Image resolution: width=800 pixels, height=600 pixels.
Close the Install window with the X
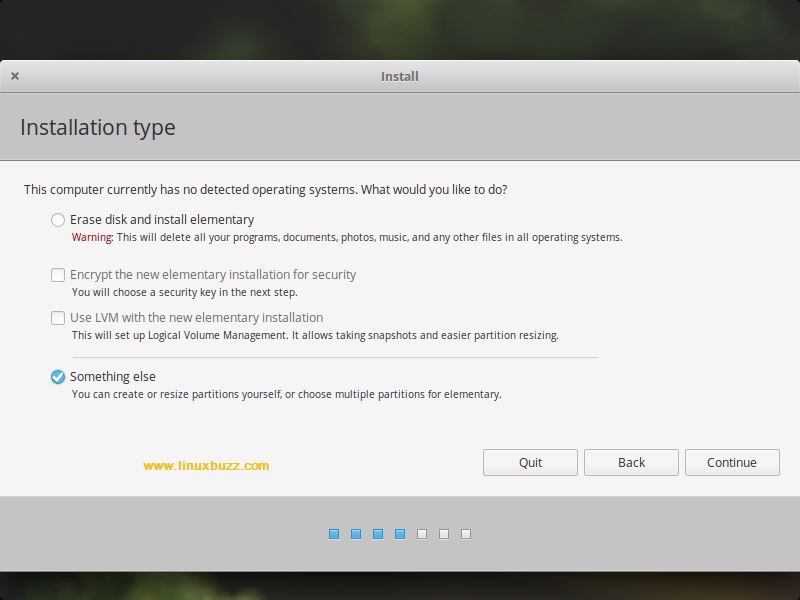(x=15, y=76)
